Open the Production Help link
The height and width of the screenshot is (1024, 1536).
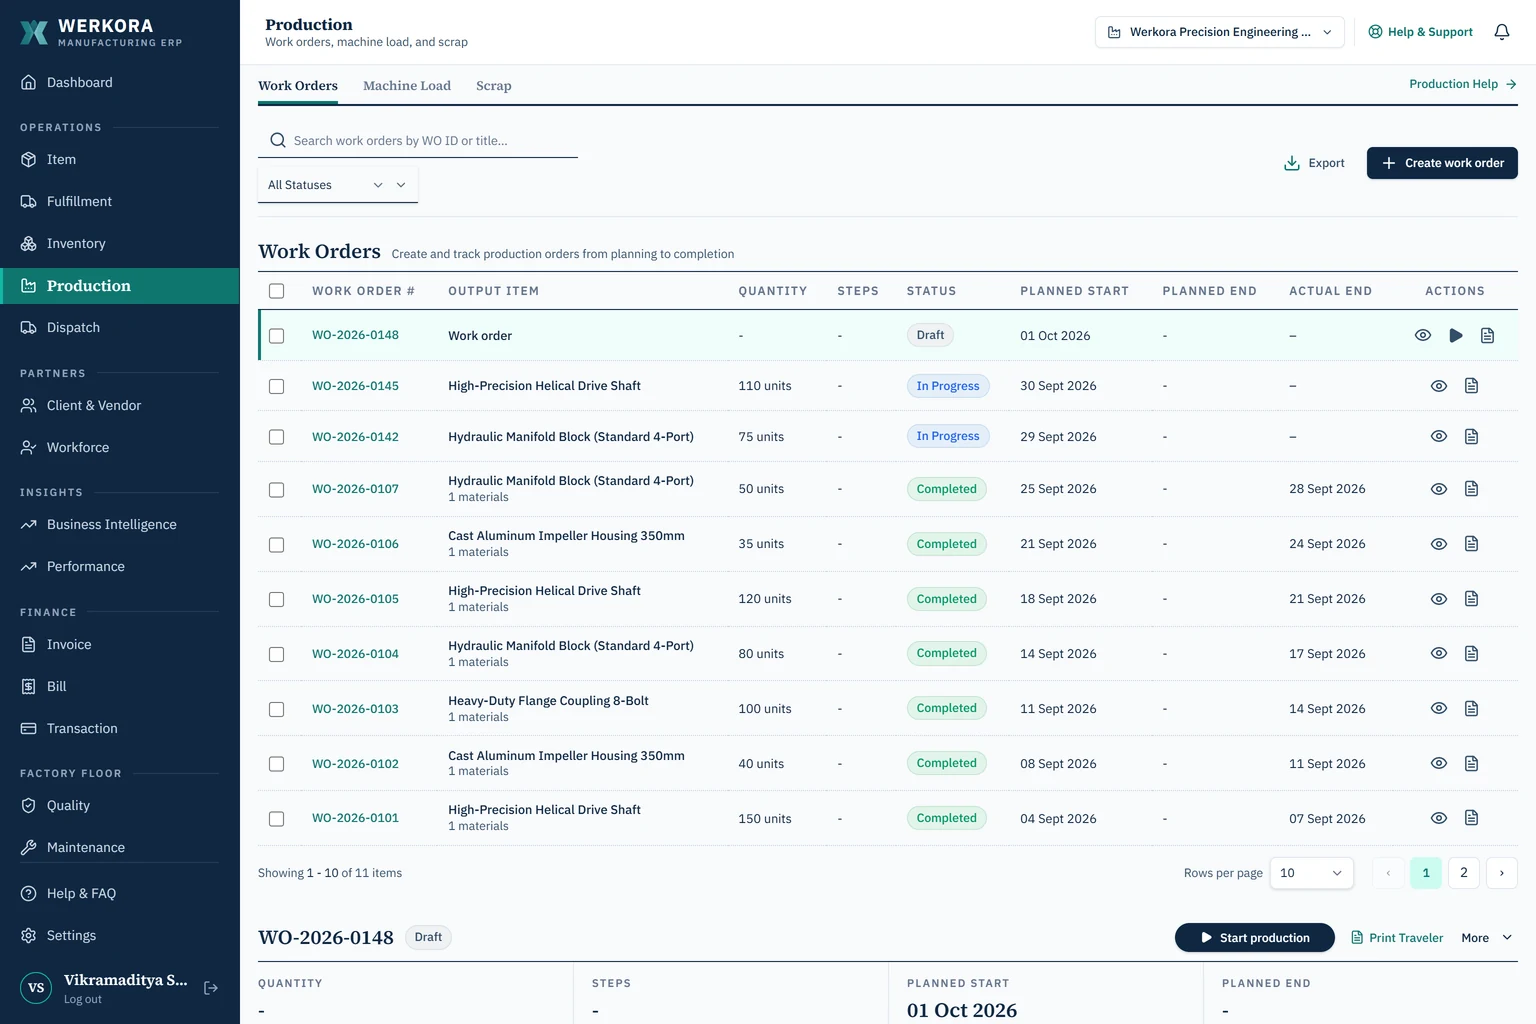point(1463,84)
